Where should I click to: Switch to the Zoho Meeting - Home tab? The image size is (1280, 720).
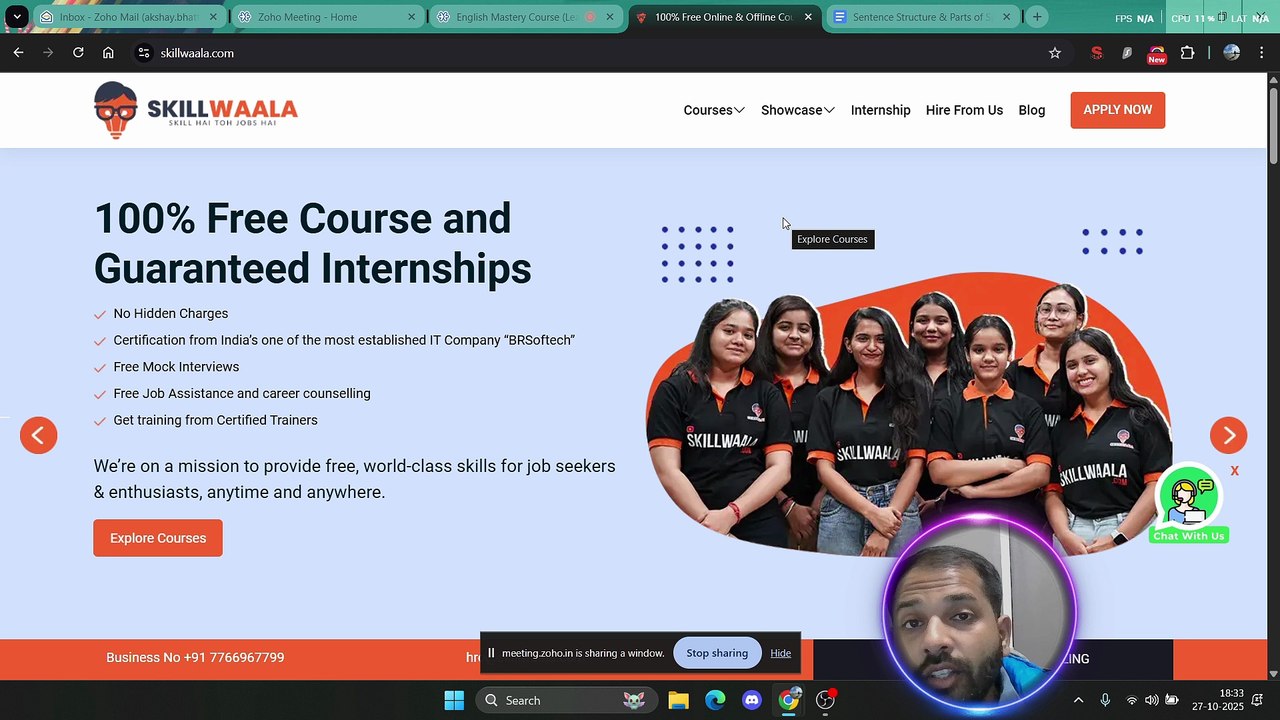tap(326, 17)
